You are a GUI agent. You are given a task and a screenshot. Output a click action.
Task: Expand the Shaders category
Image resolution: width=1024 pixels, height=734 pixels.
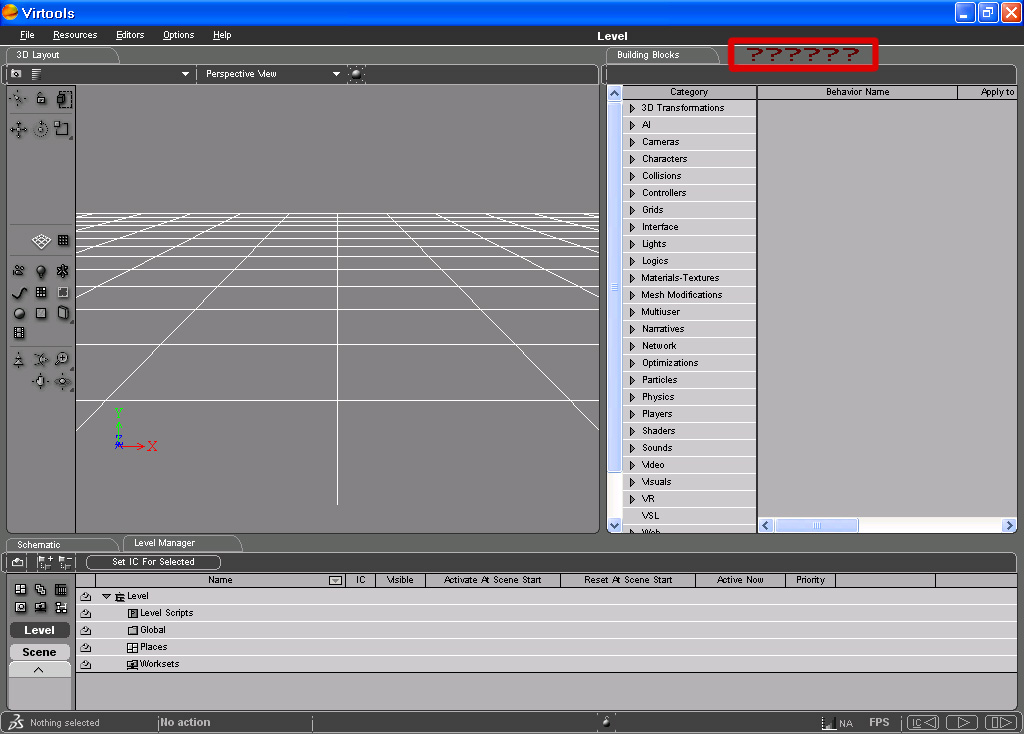[632, 430]
